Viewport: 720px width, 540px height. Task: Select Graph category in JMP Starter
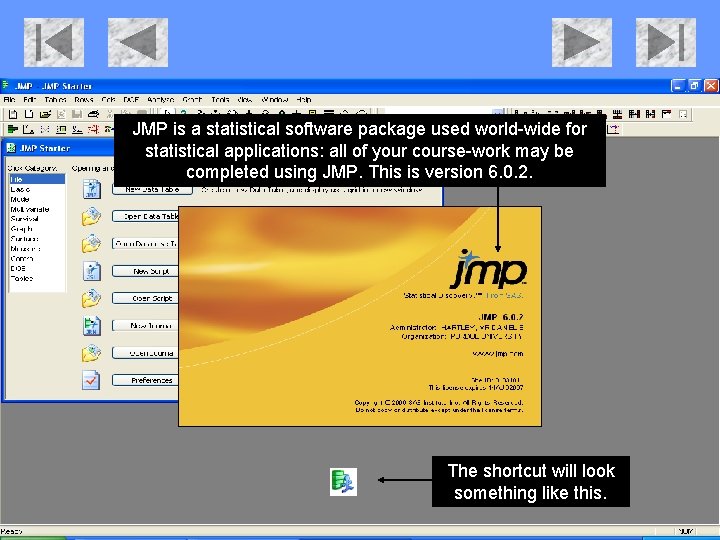(37, 229)
